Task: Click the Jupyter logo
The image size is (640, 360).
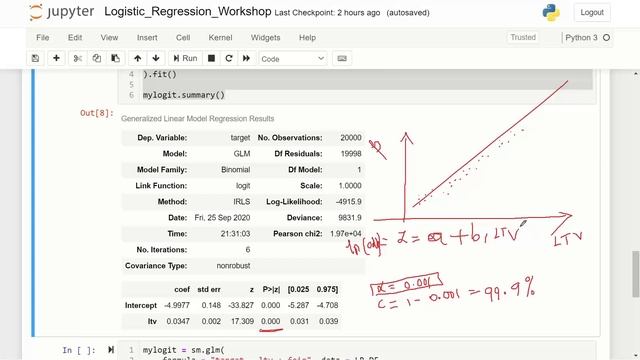Action: coord(62,12)
